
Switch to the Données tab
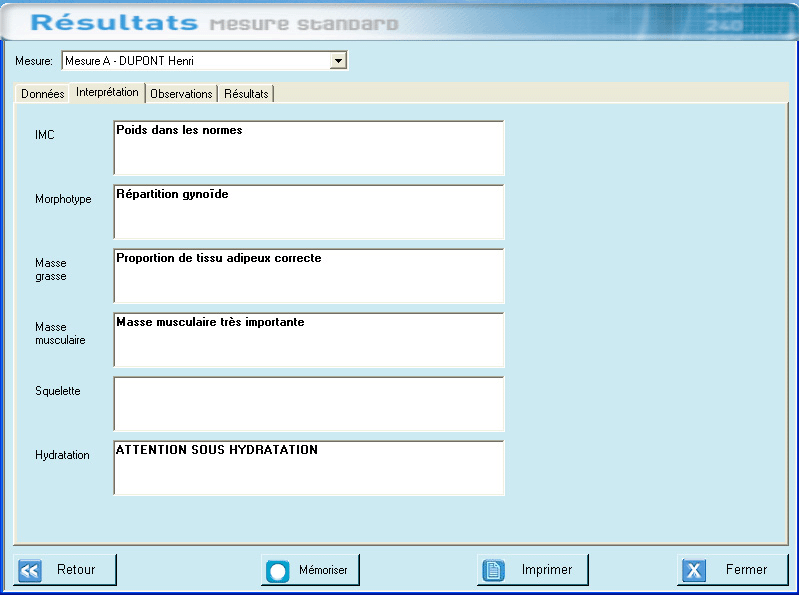42,94
